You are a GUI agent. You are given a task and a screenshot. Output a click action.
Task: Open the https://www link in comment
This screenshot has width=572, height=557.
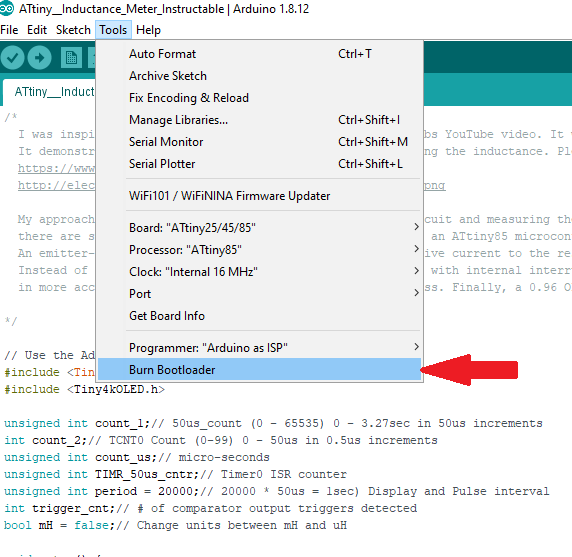point(57,168)
